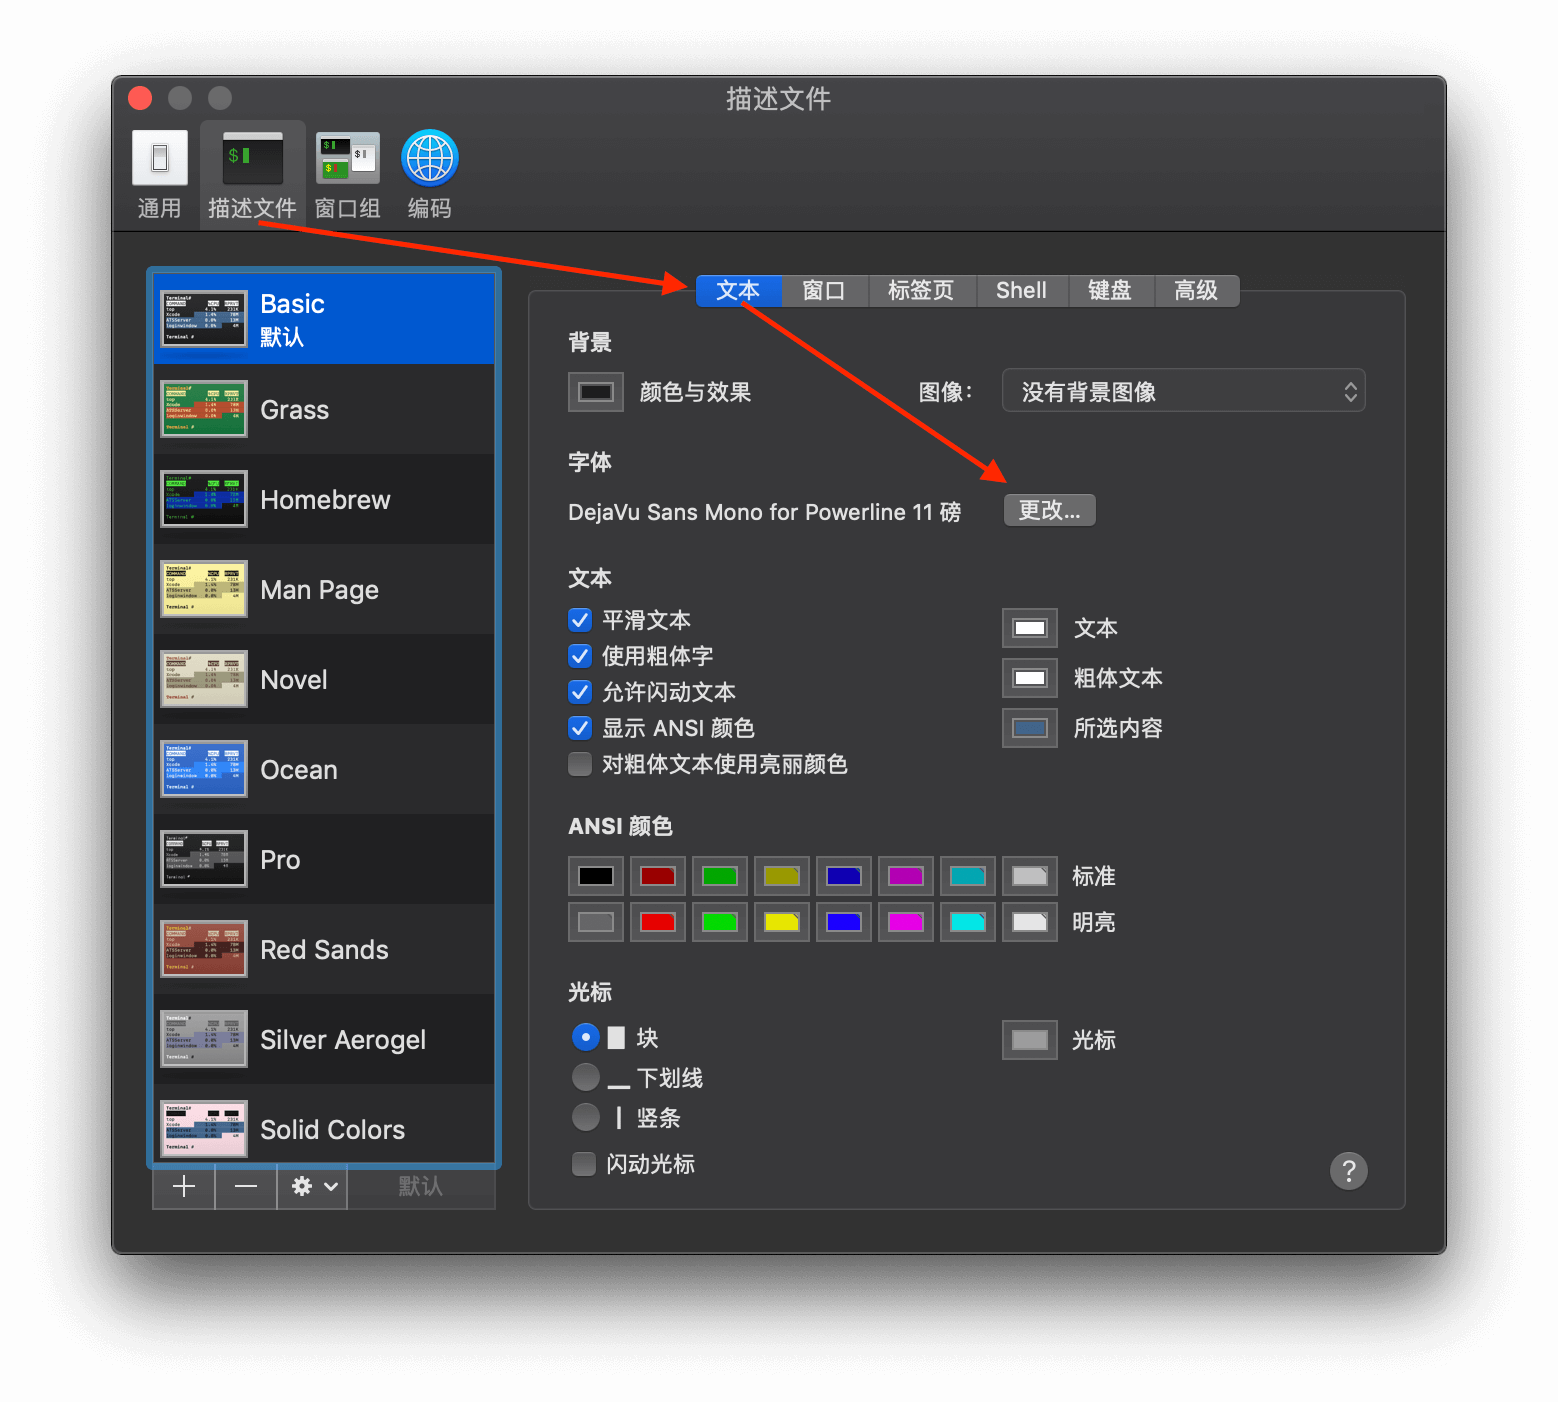Image resolution: width=1558 pixels, height=1402 pixels.
Task: Switch to the Shell tab
Action: 1020,291
